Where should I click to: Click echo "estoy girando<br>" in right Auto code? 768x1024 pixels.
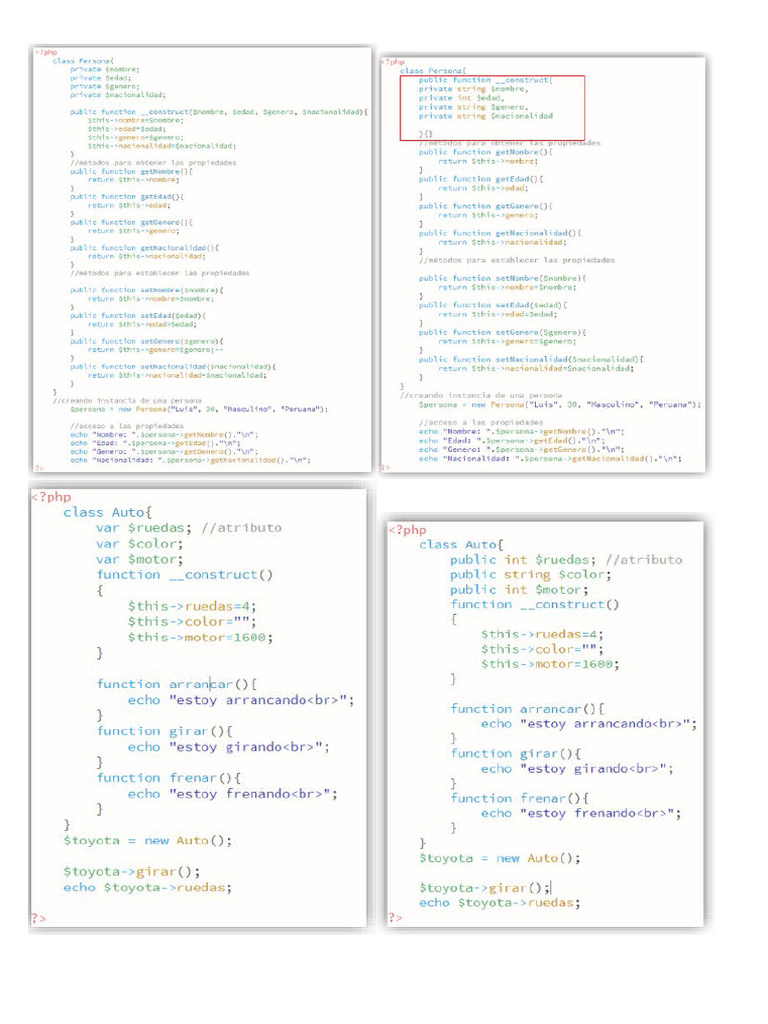[x=577, y=769]
